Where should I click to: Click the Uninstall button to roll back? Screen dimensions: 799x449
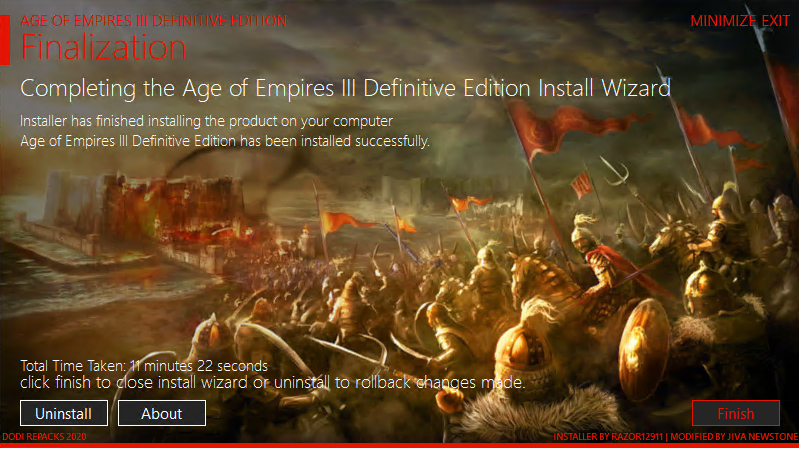(64, 413)
